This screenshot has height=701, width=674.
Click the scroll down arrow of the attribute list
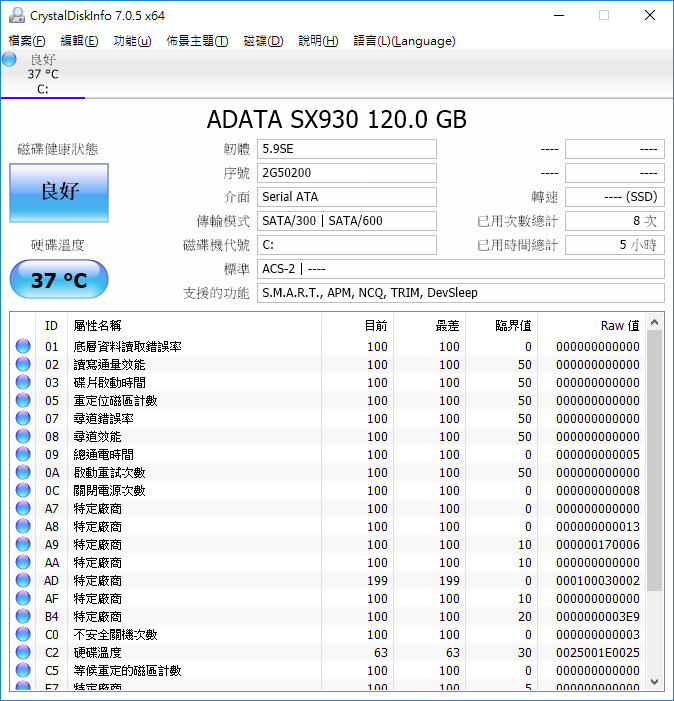655,682
